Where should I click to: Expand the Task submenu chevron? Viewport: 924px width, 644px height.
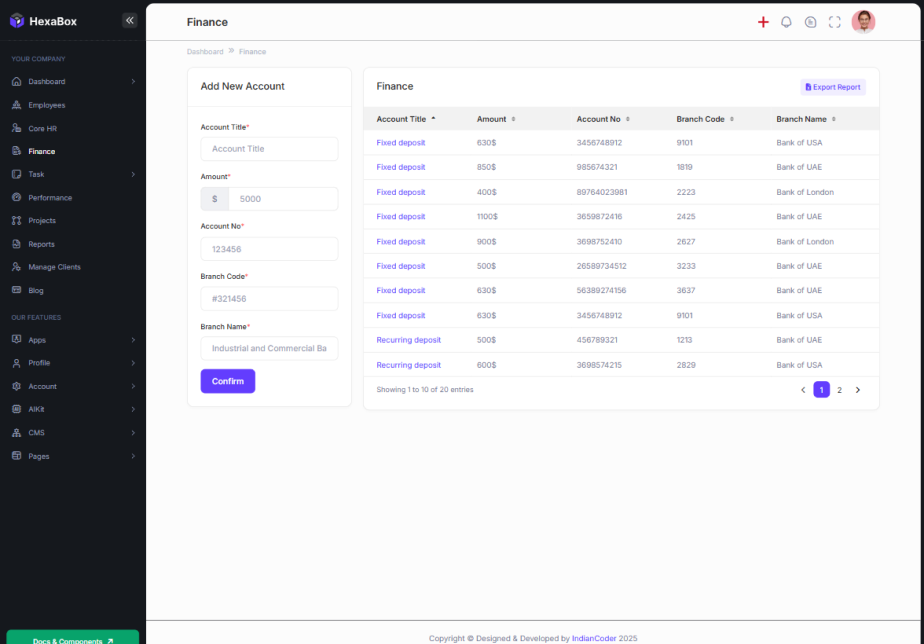click(133, 174)
